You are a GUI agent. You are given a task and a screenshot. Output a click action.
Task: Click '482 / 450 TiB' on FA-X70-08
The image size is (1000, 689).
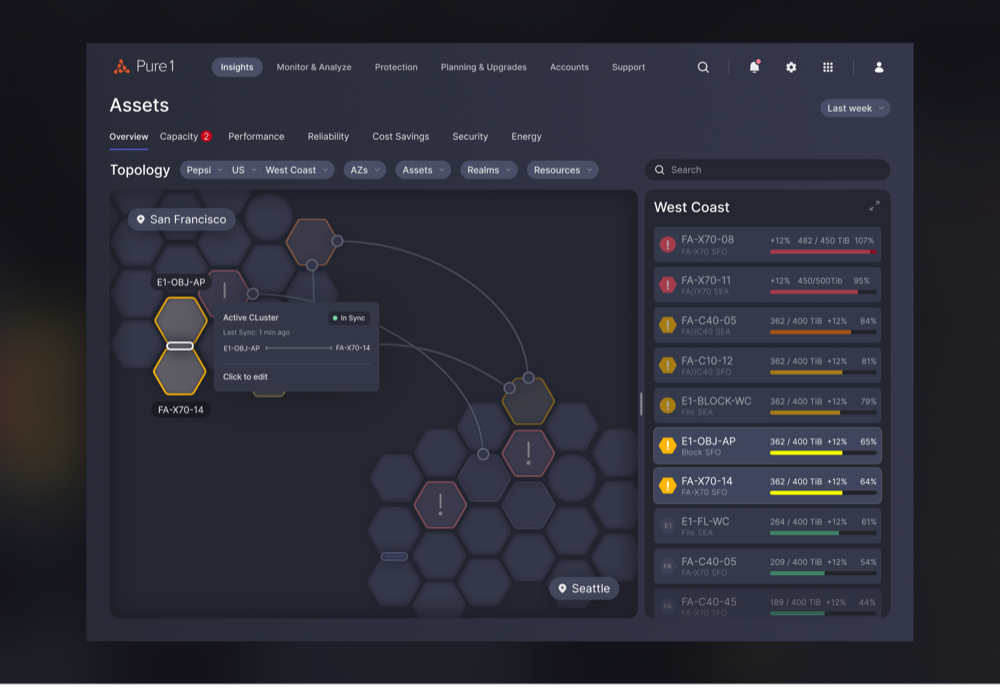pos(823,241)
